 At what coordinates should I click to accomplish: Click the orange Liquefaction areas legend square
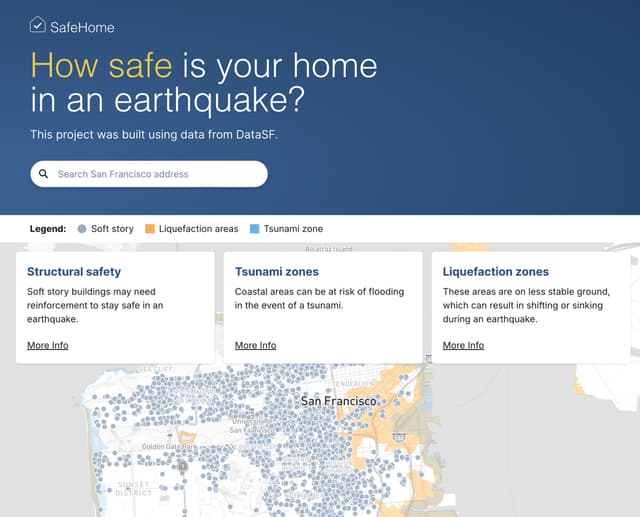[150, 229]
